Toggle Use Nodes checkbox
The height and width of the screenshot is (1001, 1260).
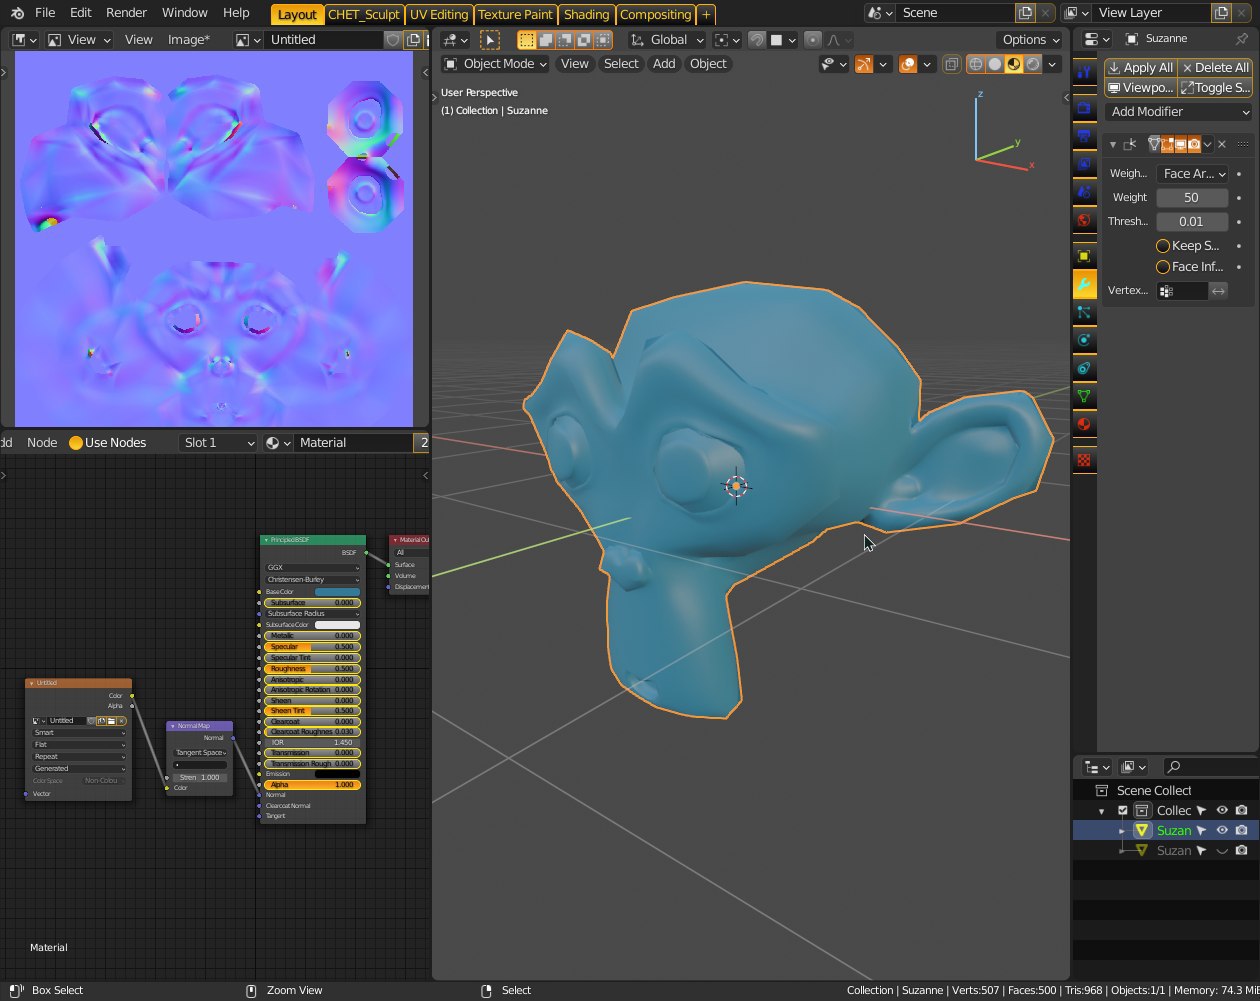(76, 443)
